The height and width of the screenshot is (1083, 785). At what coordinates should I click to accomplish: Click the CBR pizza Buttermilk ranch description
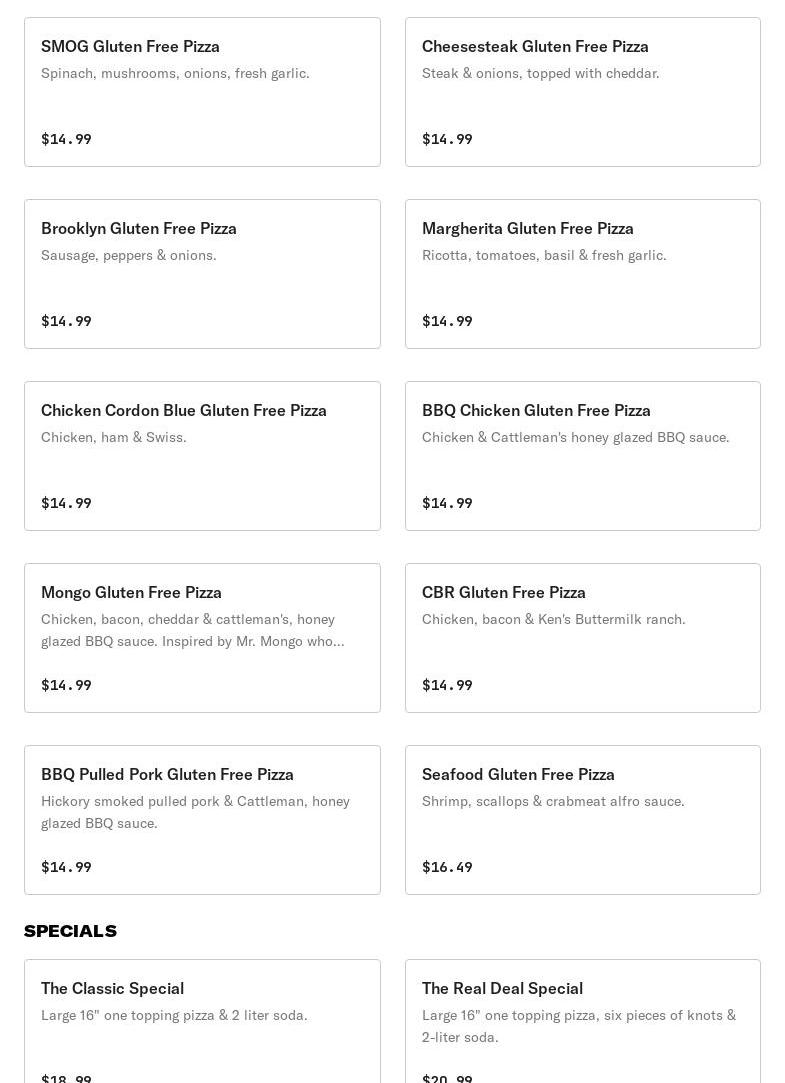point(553,619)
